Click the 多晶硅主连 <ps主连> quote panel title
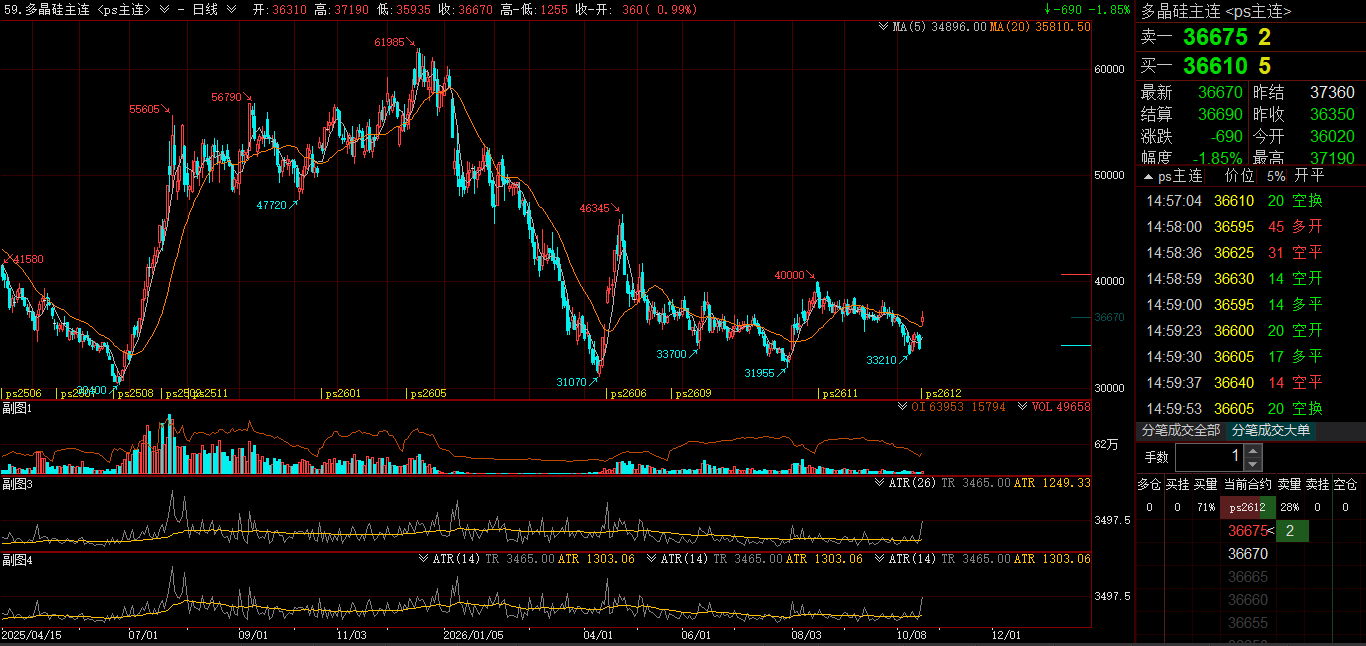 coord(1216,11)
